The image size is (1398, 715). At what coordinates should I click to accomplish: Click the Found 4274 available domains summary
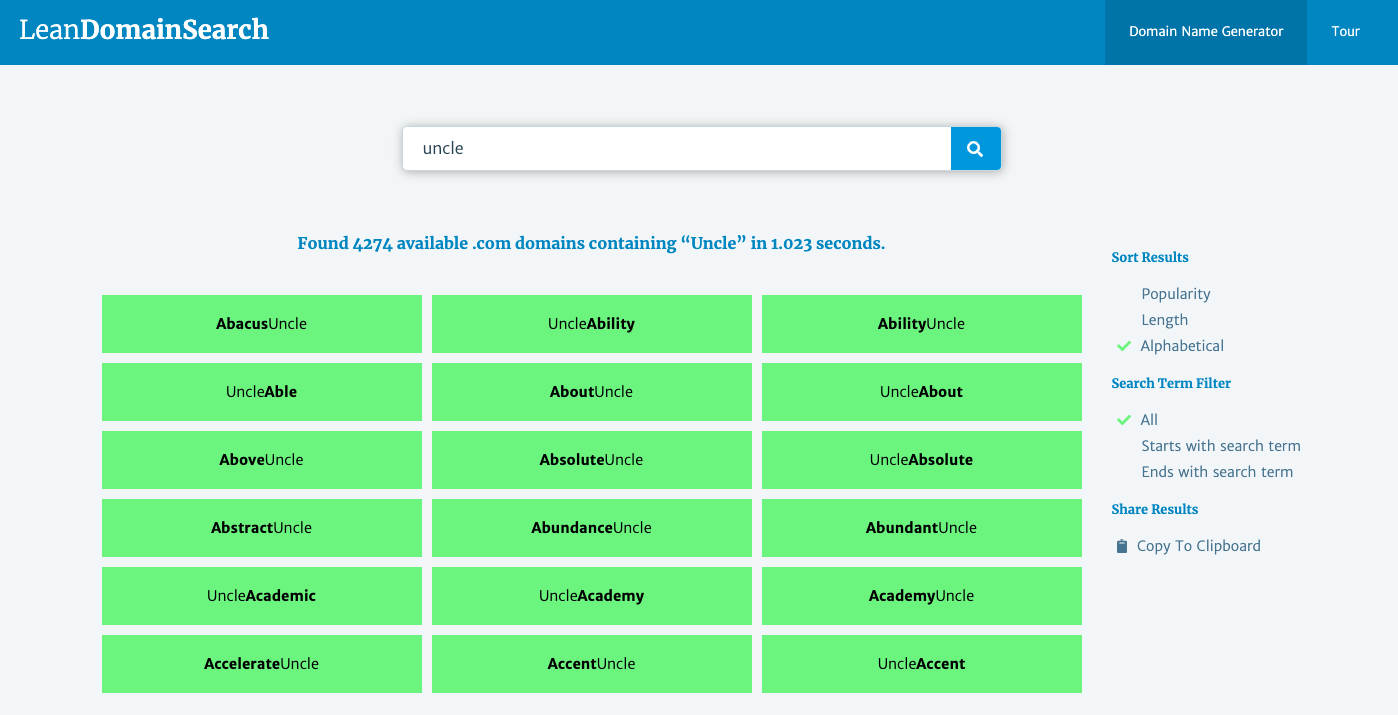point(591,243)
